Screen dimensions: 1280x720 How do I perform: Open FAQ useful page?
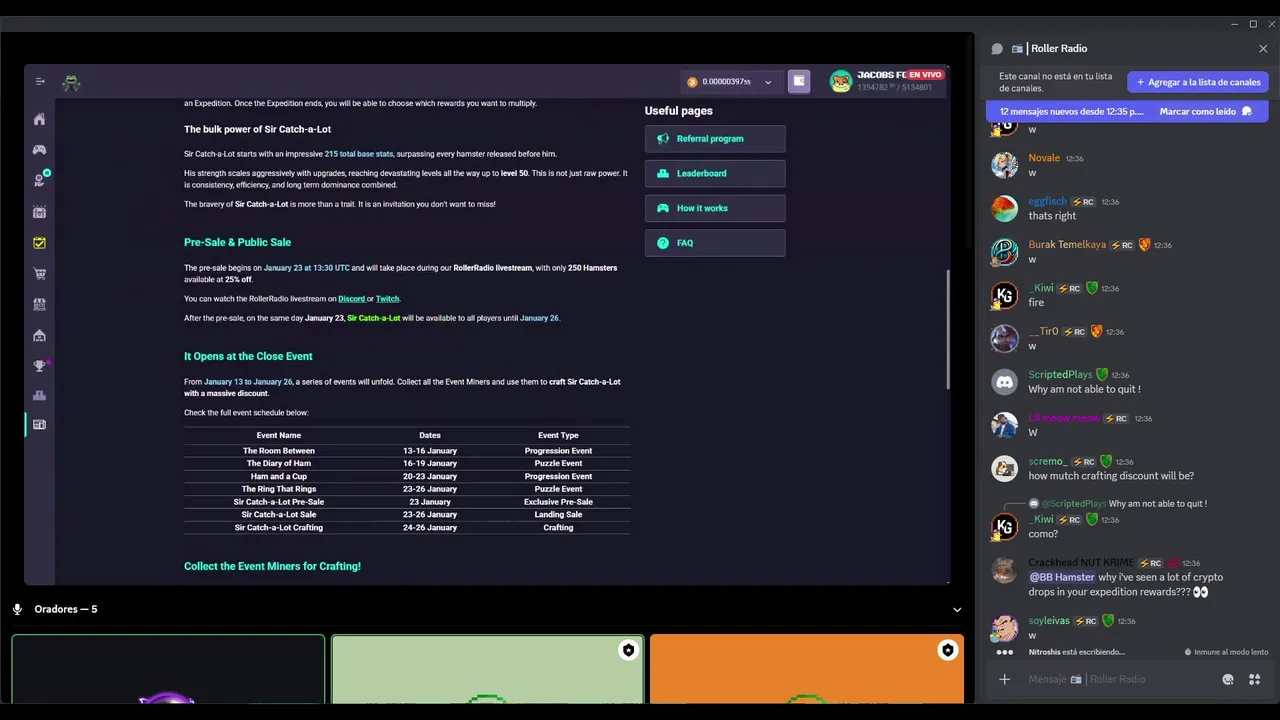pyautogui.click(x=715, y=243)
